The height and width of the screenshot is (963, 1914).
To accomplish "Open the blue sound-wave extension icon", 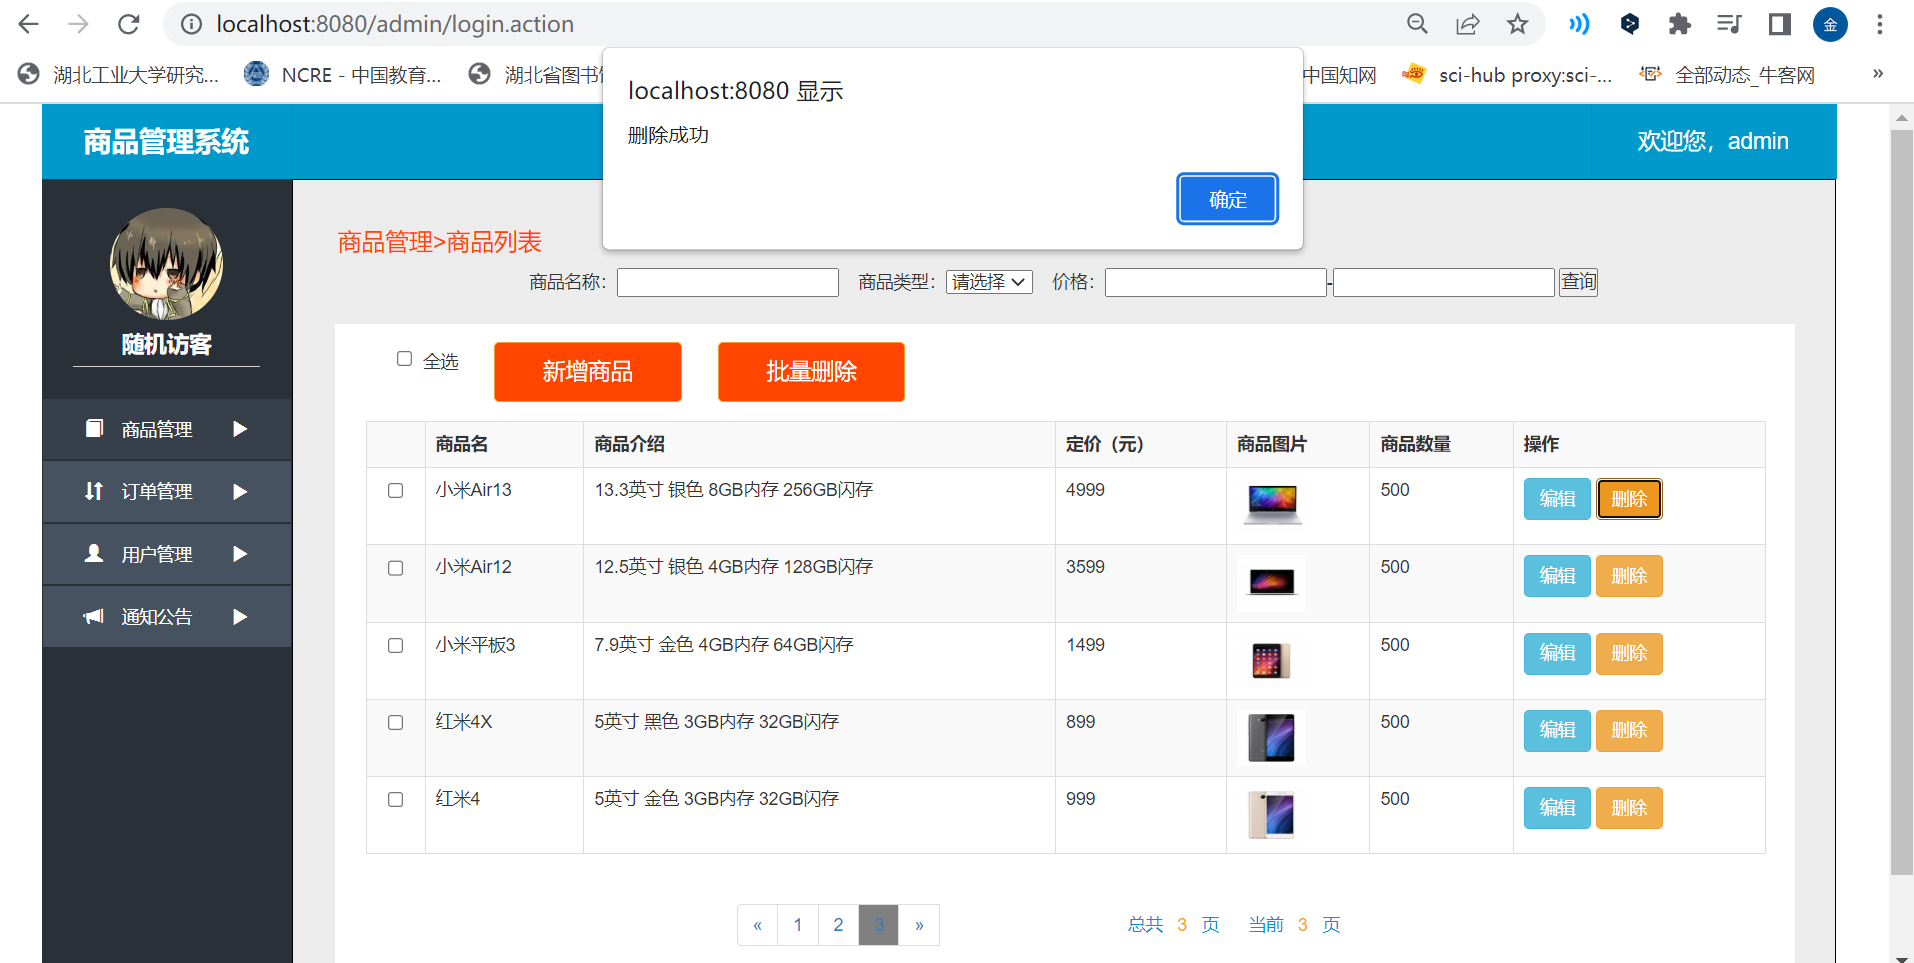I will pos(1579,24).
